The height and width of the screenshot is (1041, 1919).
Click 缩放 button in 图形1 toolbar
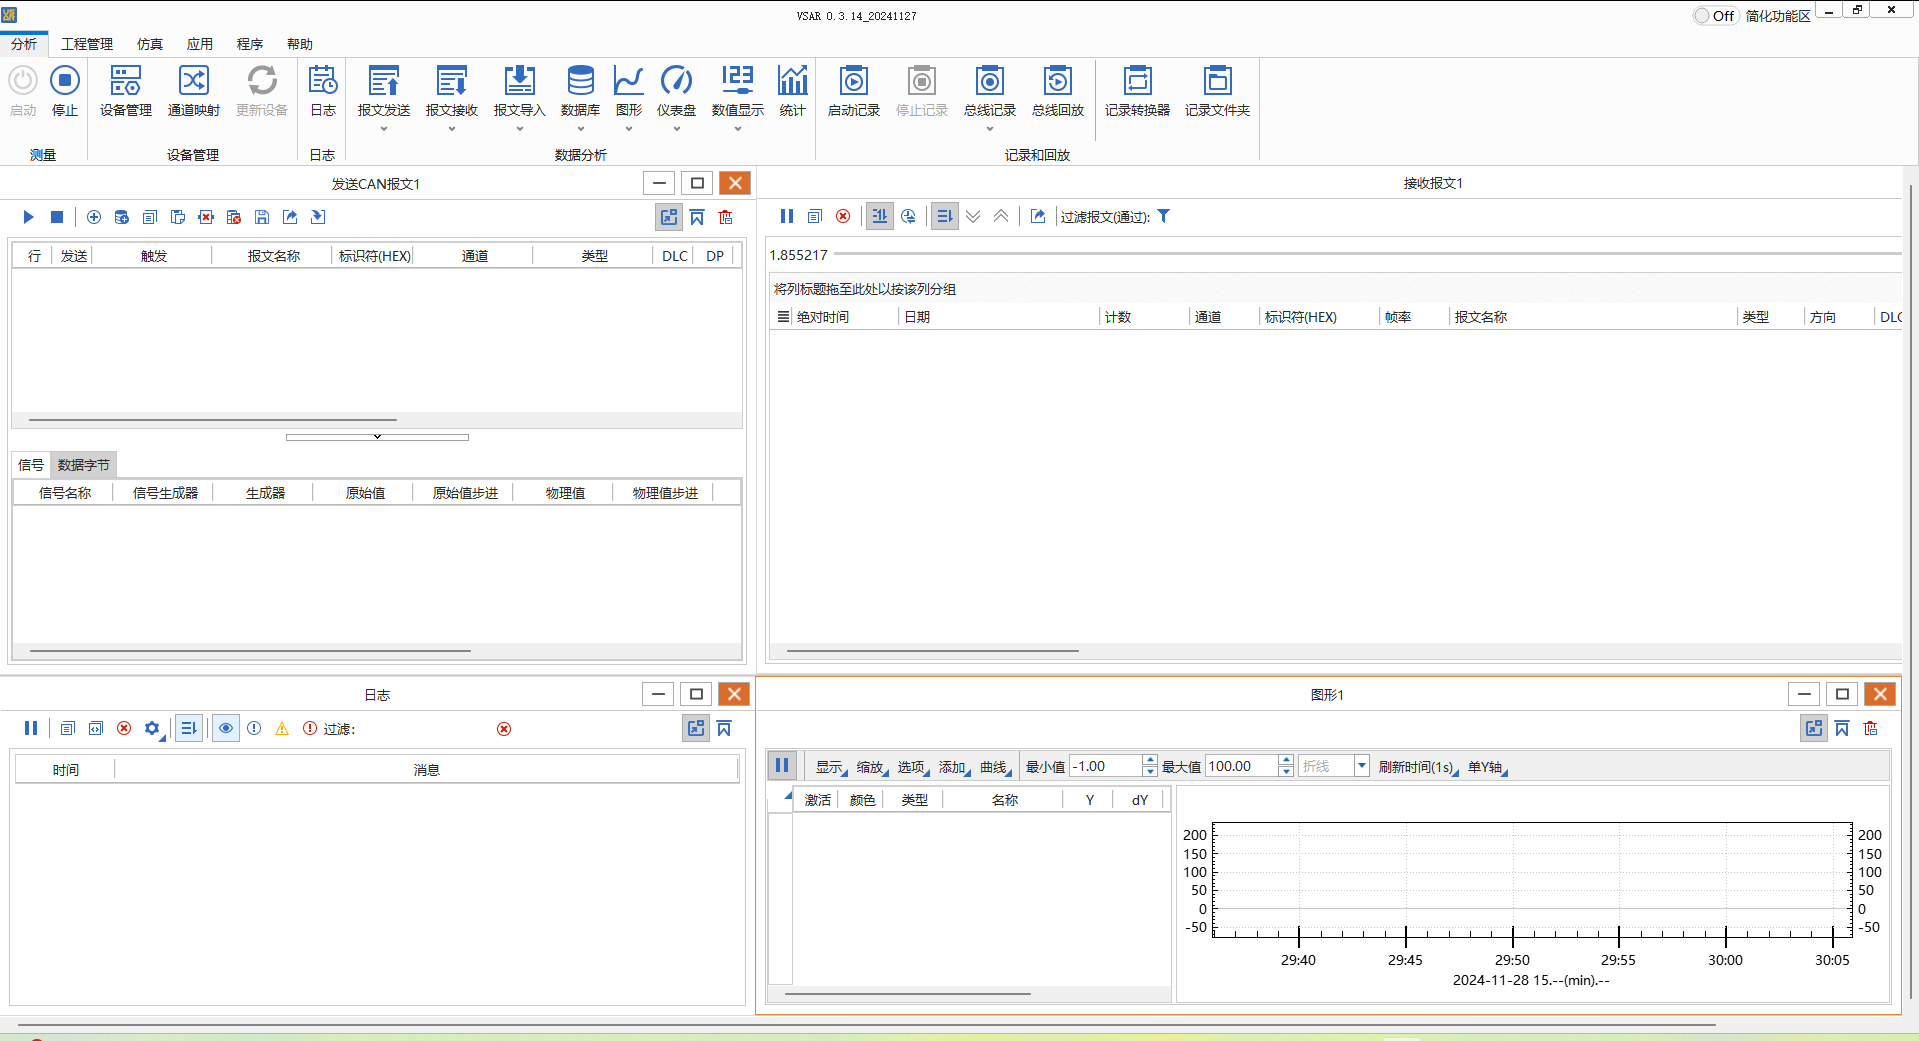coord(872,767)
